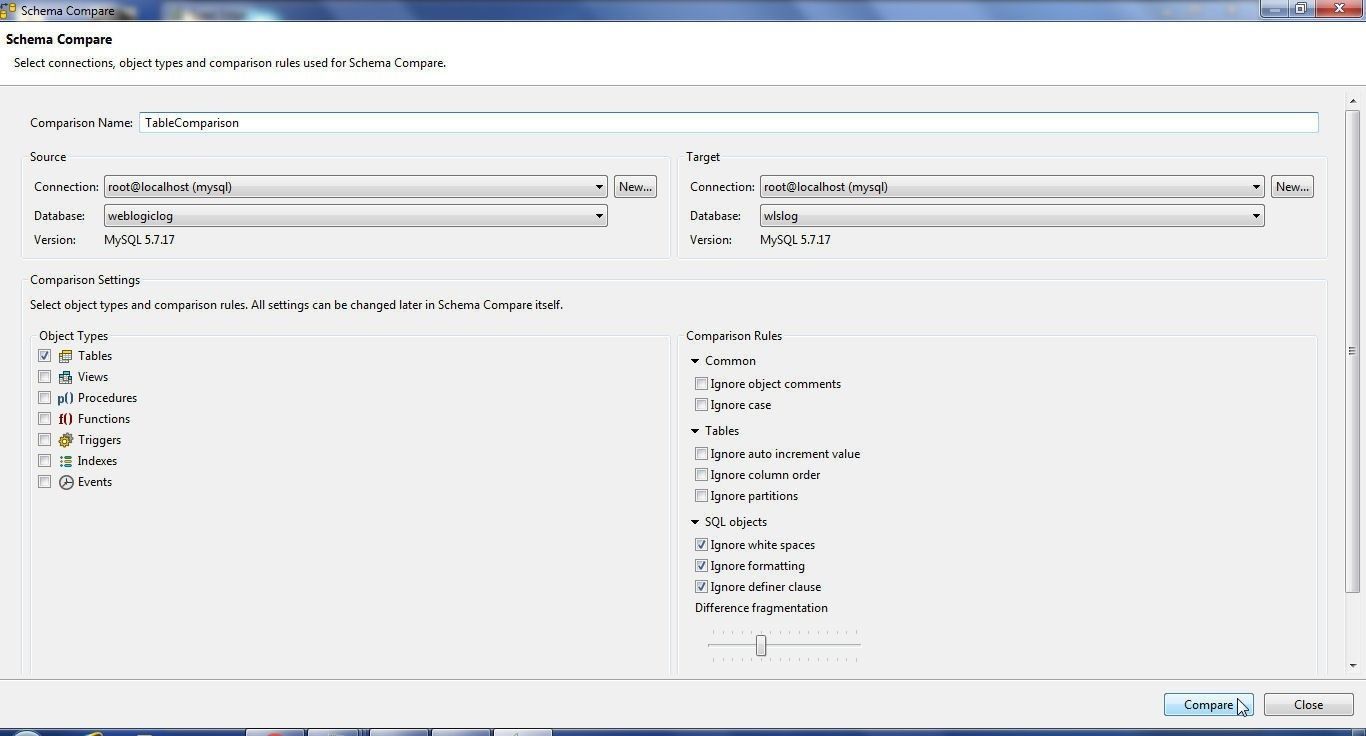Click New button for Source connection

coord(635,187)
